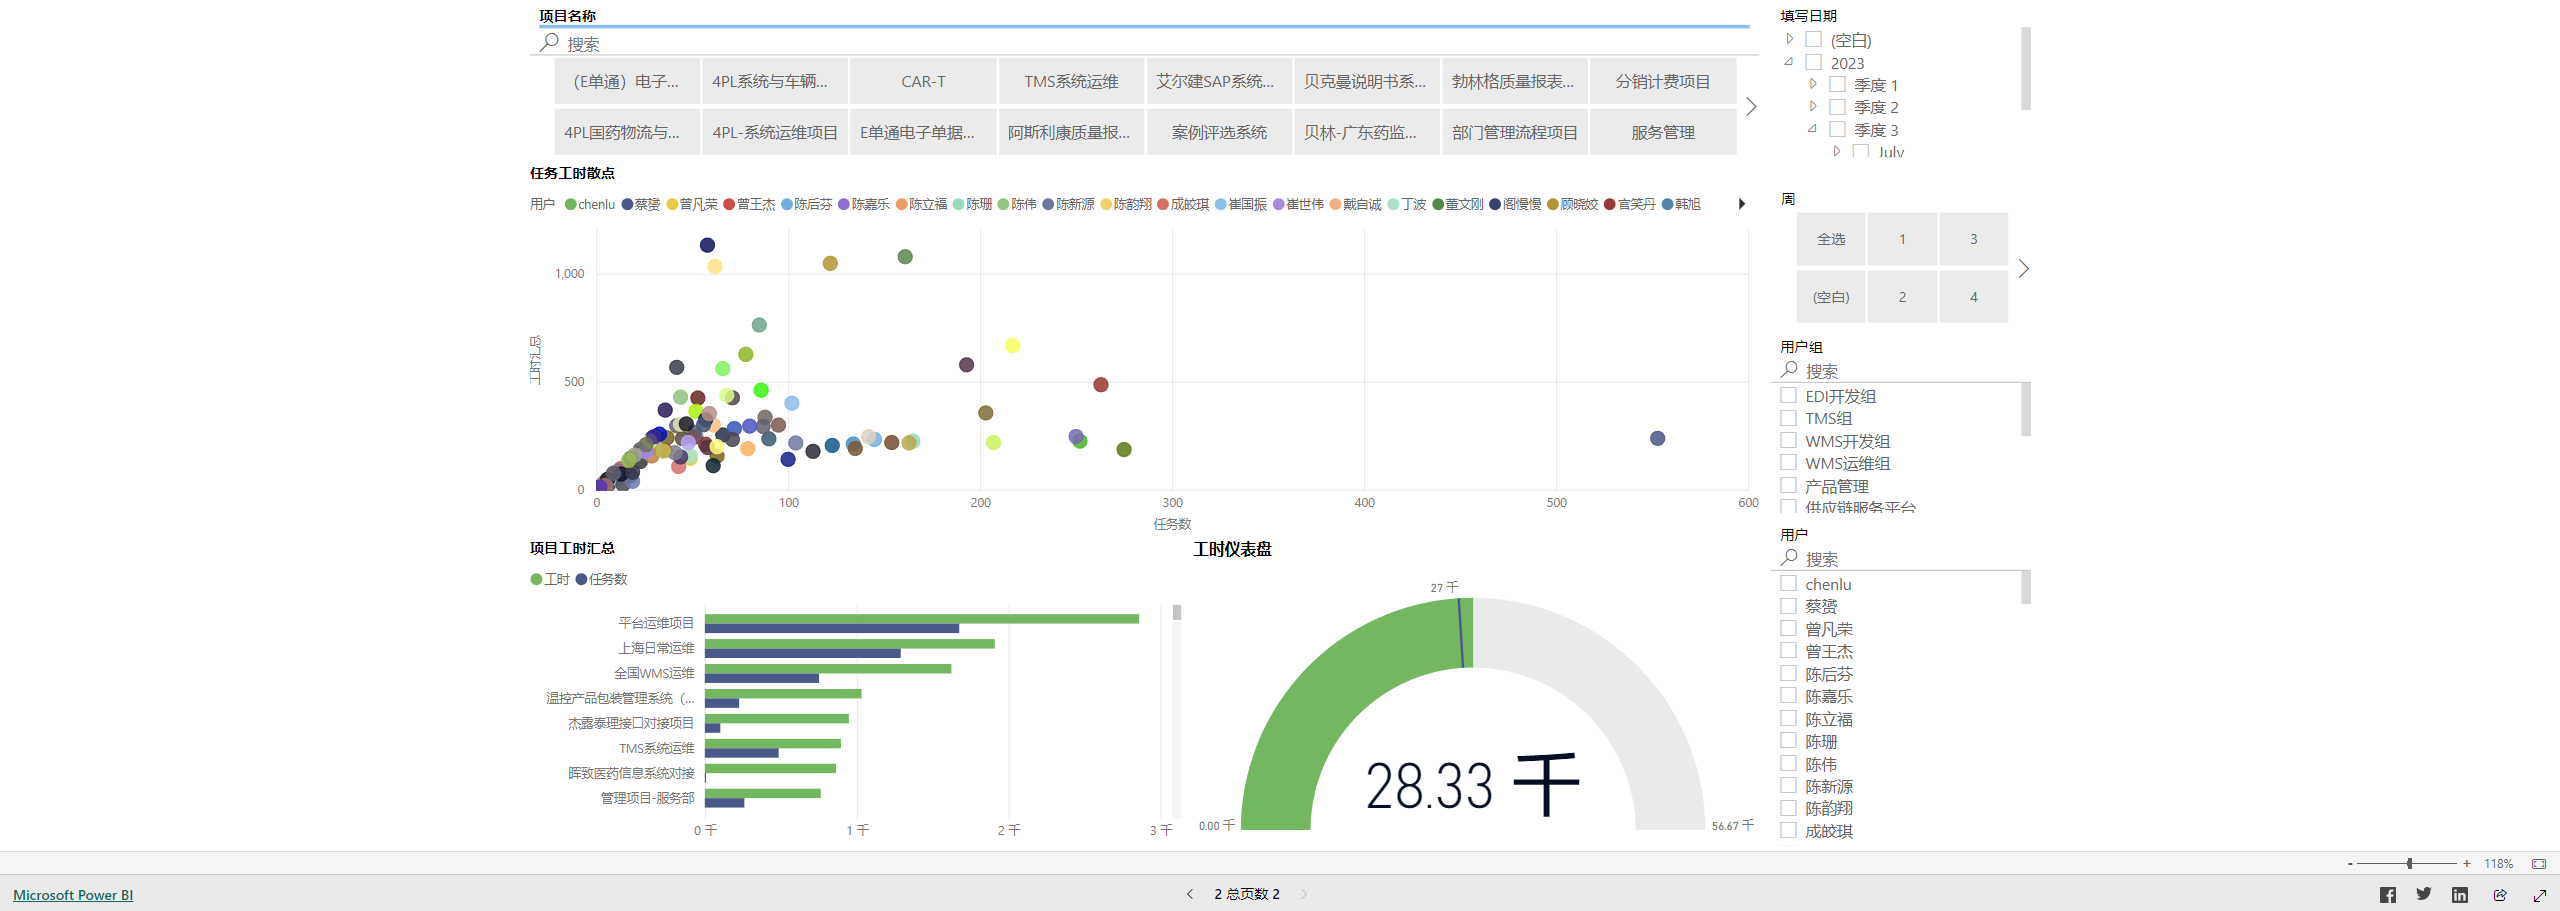This screenshot has width=2560, height=911.
Task: Share report on Twitter icon
Action: tap(2424, 895)
